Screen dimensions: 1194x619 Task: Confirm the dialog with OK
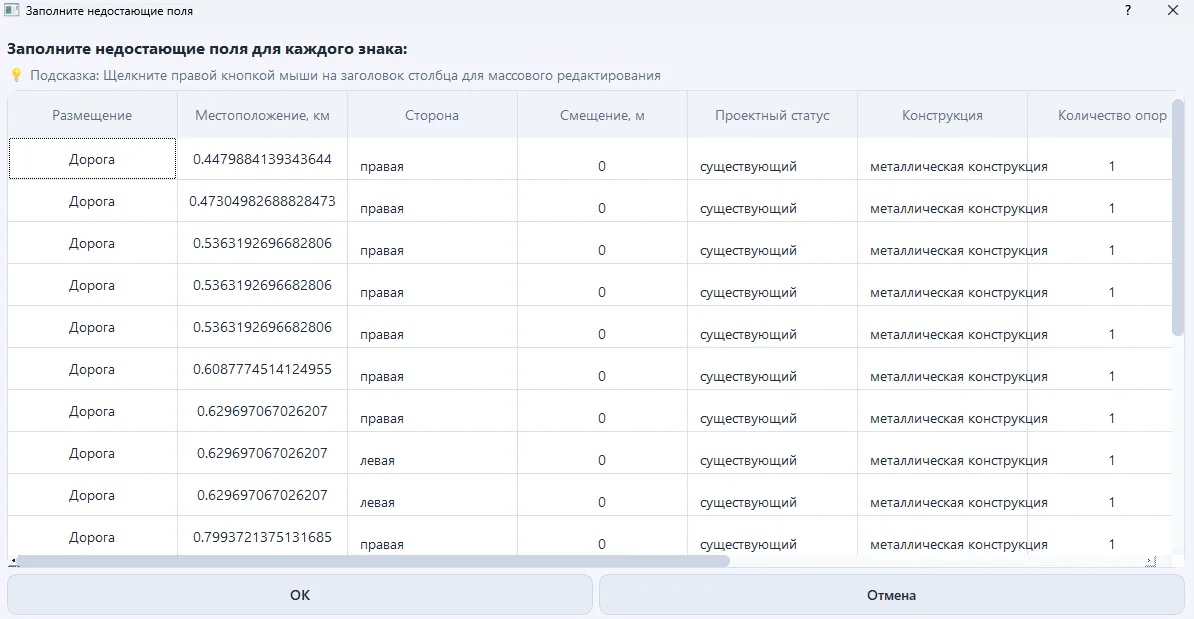point(300,595)
